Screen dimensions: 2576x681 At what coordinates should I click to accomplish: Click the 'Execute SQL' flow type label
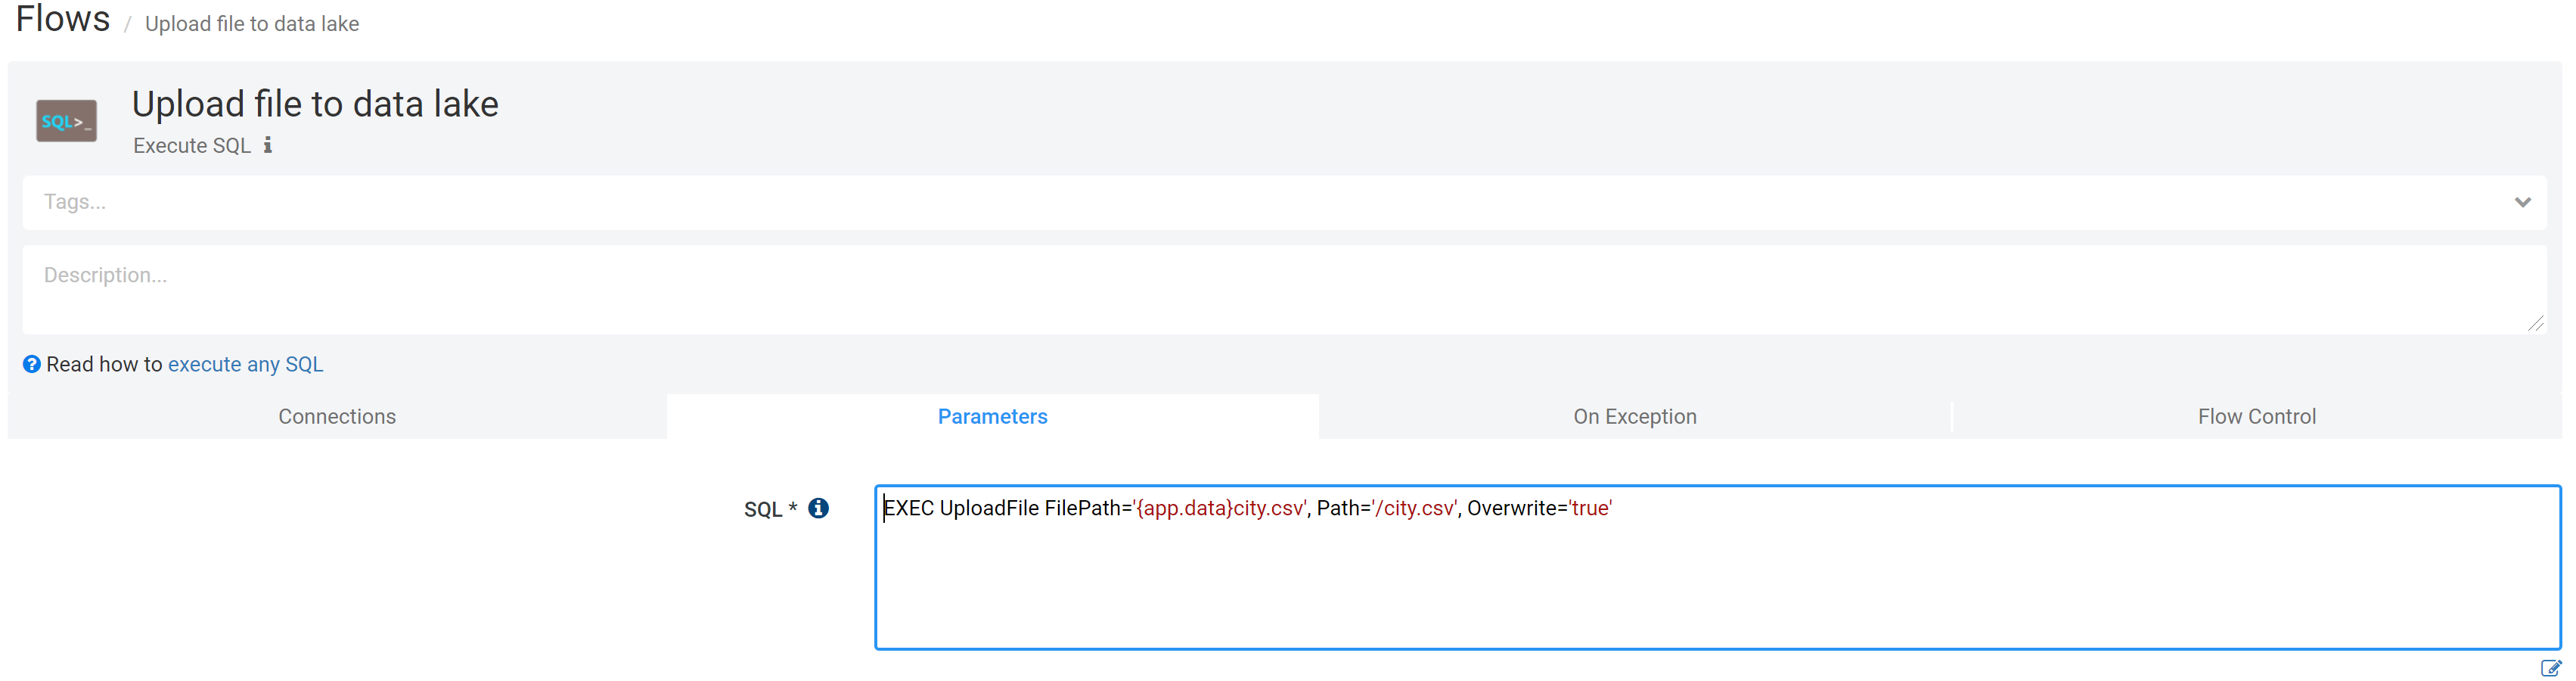coord(192,146)
